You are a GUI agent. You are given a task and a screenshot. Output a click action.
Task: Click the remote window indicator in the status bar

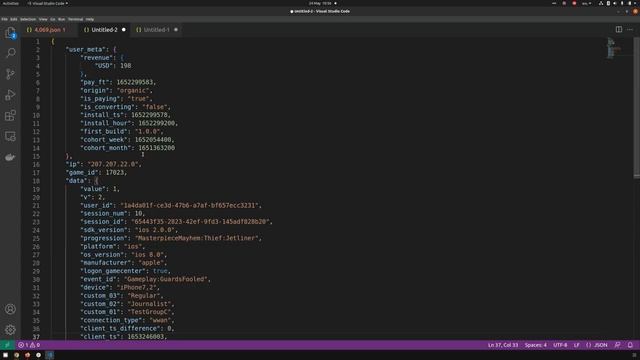point(7,345)
